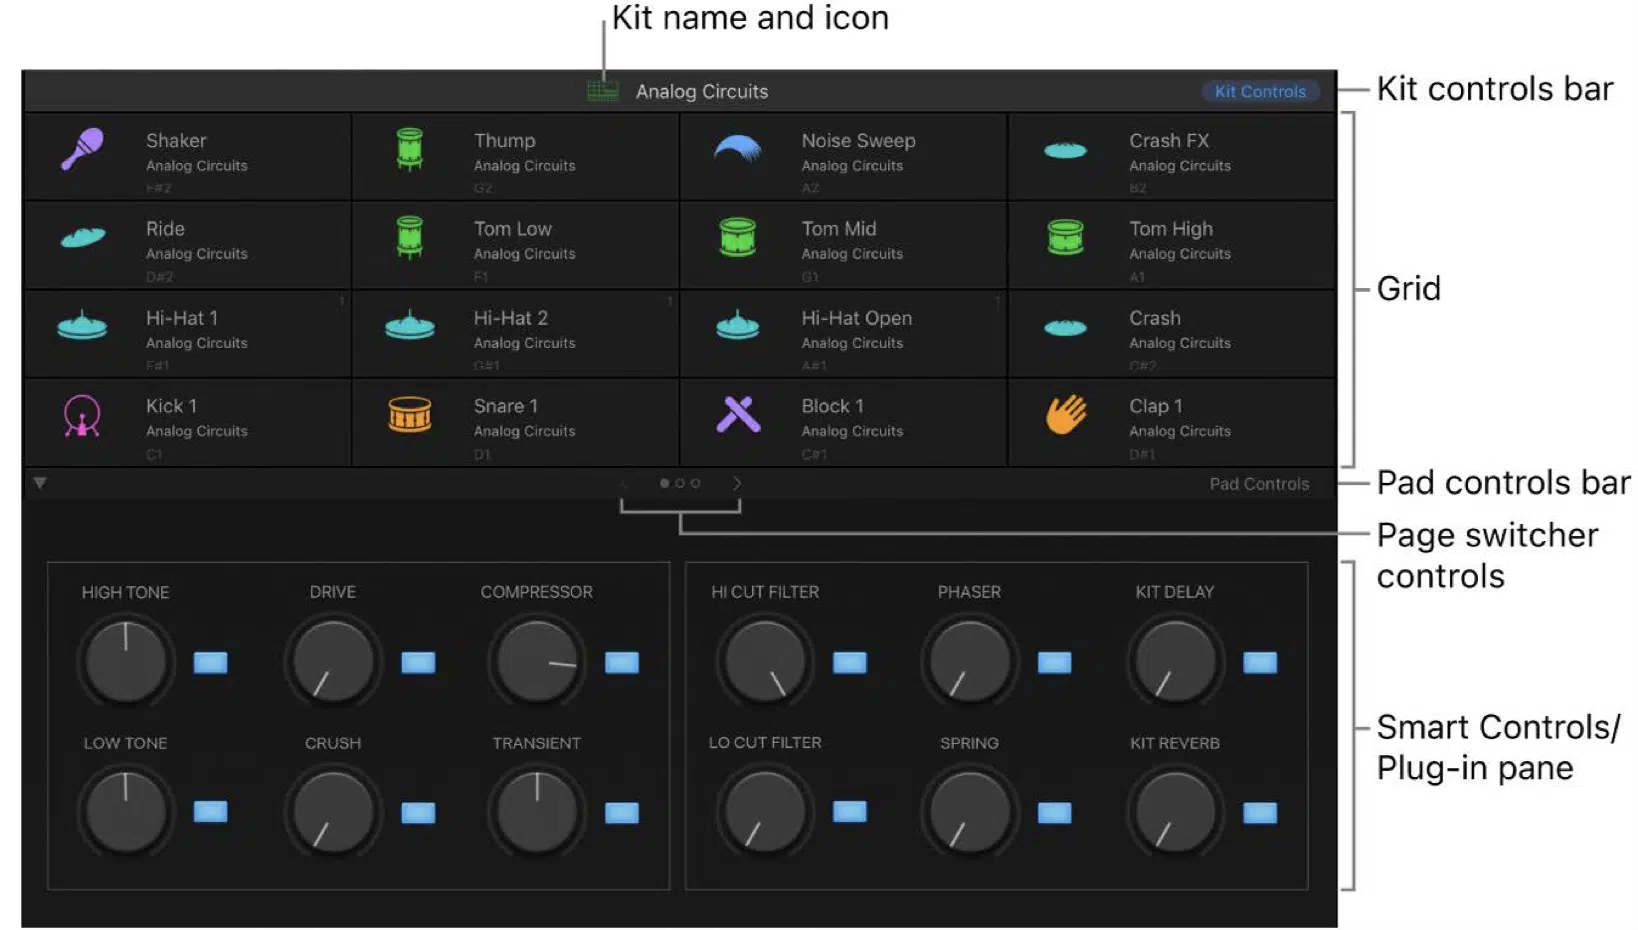Click the Crash FX pad name text
1638x930 pixels.
click(1169, 141)
